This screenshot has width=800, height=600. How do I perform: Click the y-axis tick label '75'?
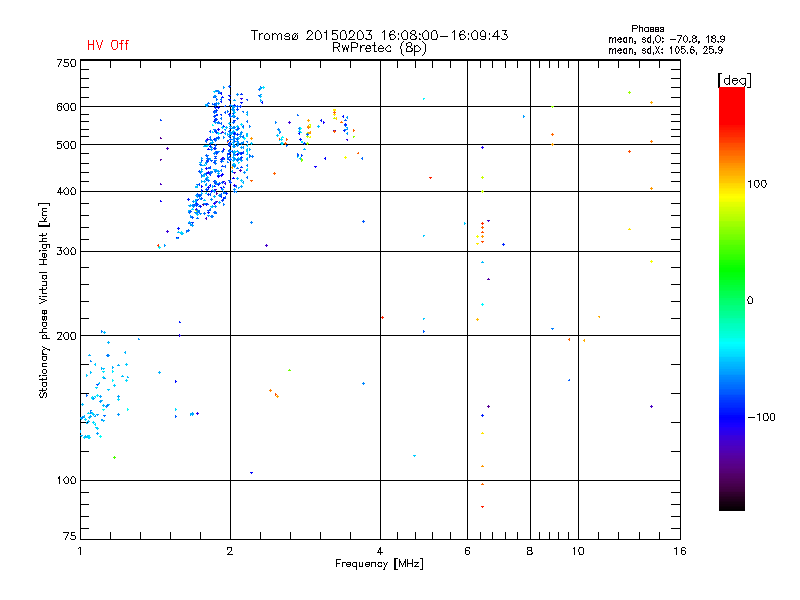pyautogui.click(x=70, y=536)
